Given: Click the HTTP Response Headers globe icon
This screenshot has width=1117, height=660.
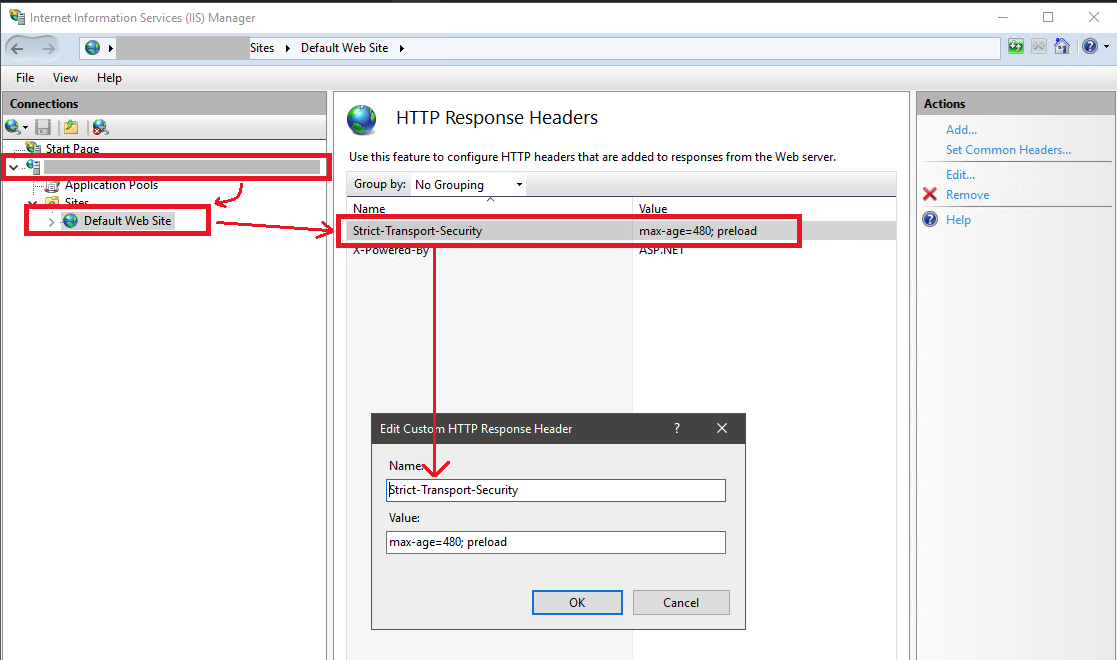Looking at the screenshot, I should (362, 120).
